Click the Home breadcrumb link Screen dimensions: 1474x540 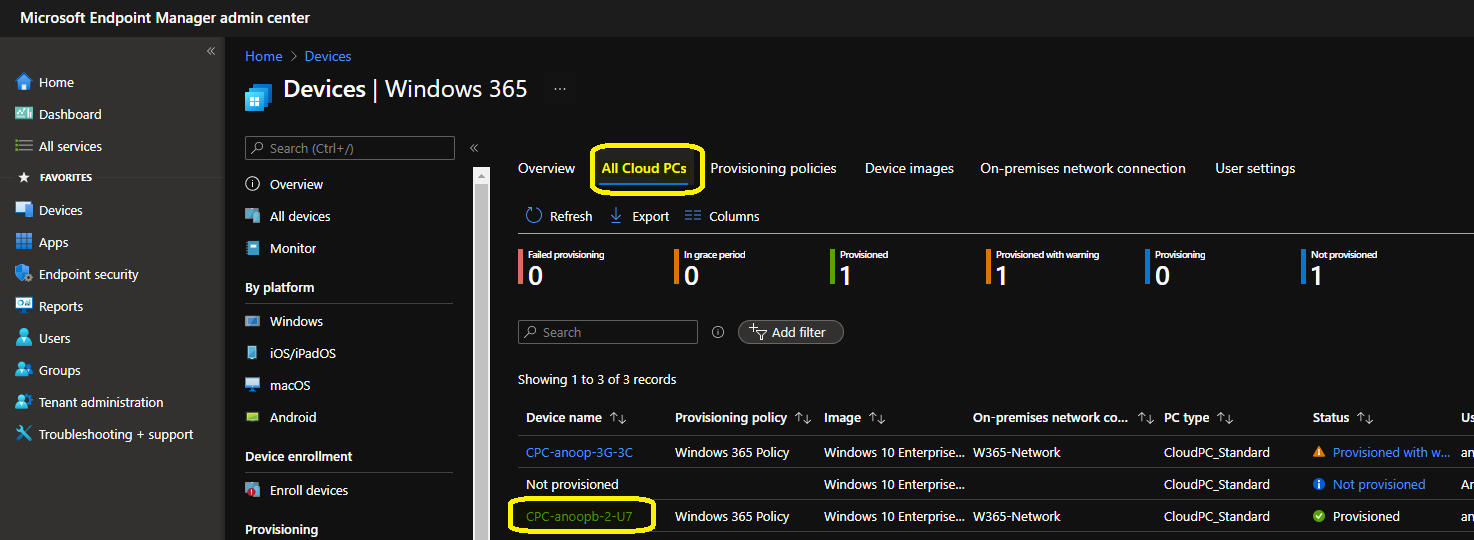pyautogui.click(x=264, y=56)
